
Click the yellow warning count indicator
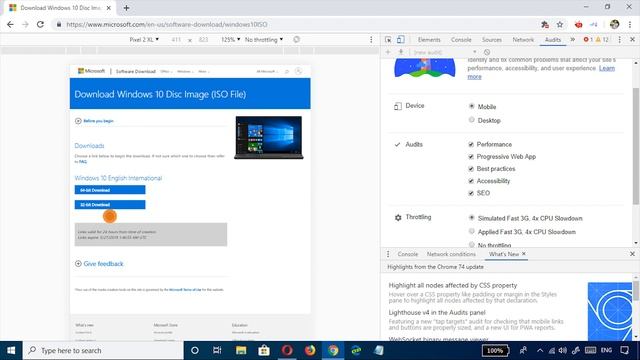[x=602, y=40]
